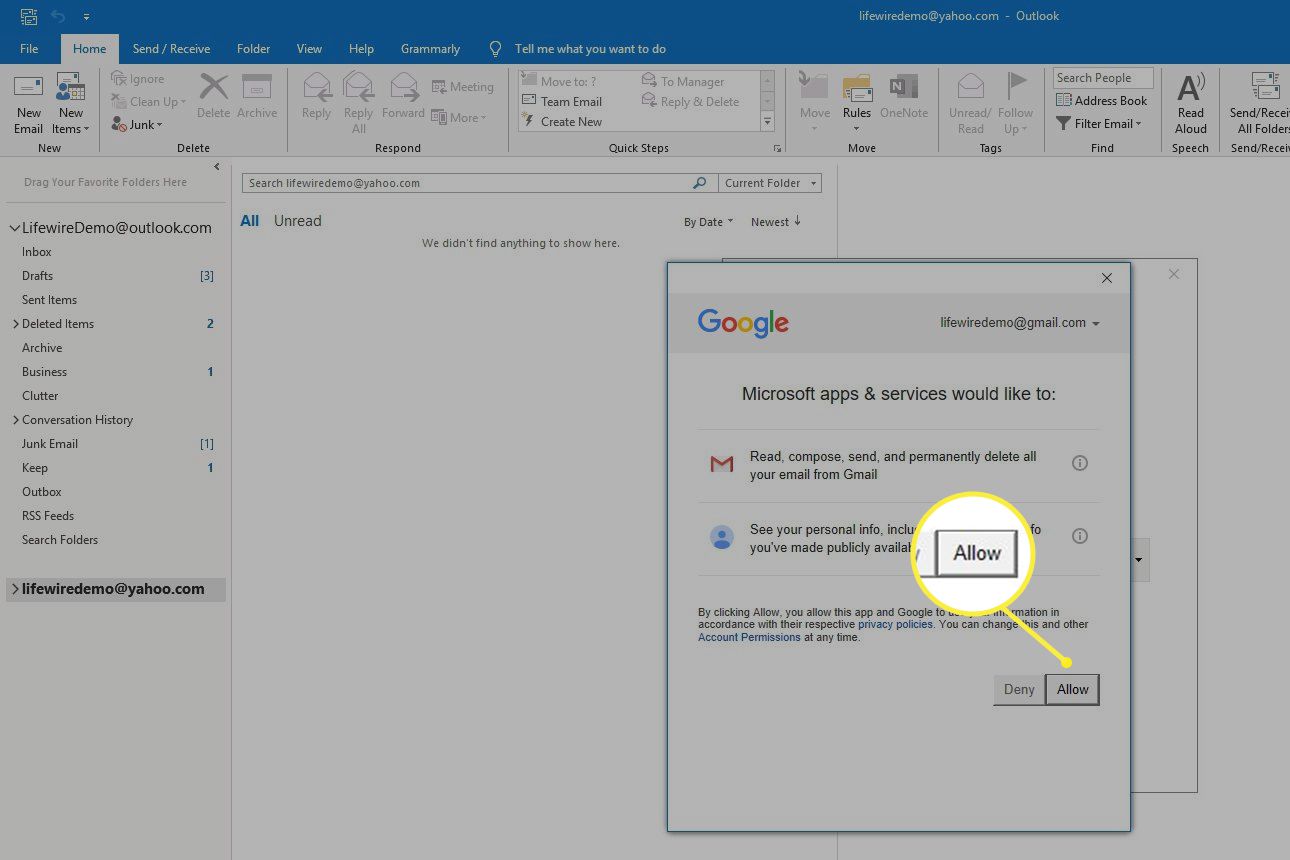
Task: Toggle Newest sort order
Action: pos(776,222)
